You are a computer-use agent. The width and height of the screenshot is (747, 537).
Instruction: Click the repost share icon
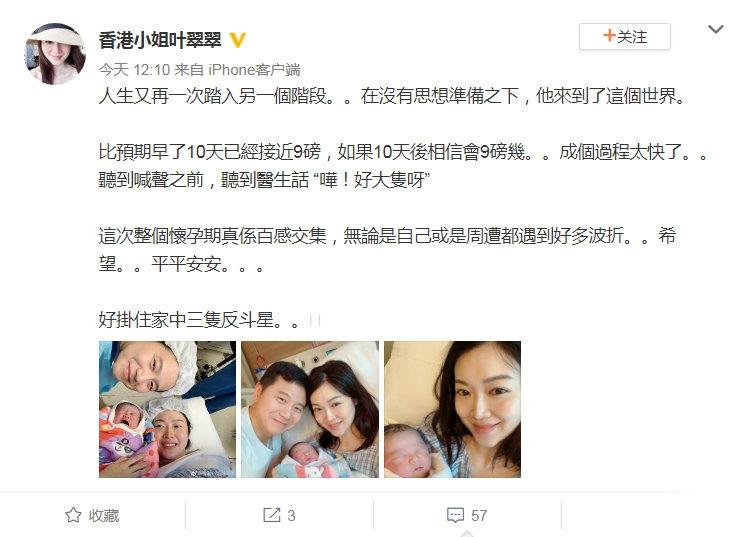coord(272,515)
